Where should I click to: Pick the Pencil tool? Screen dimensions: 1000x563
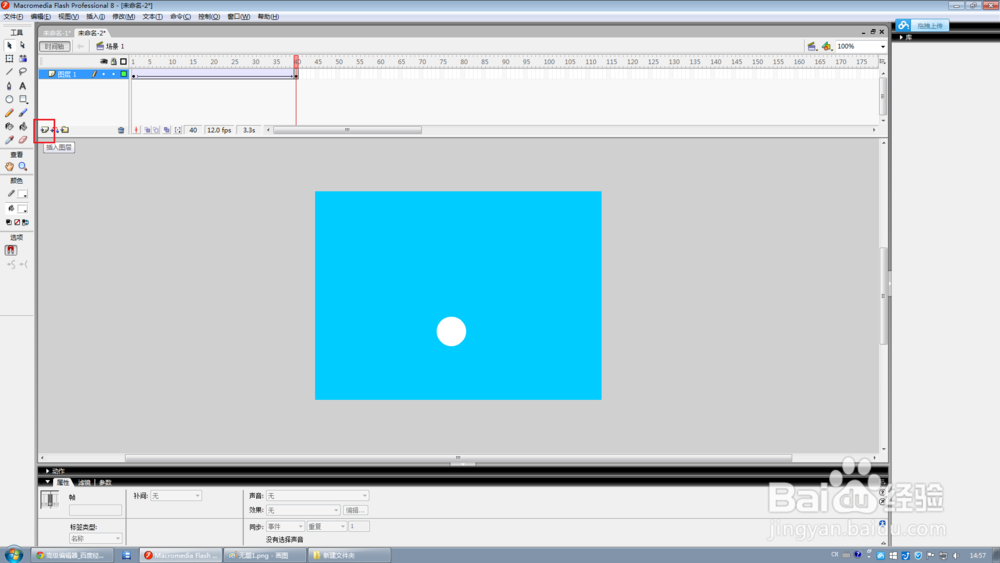[9, 113]
